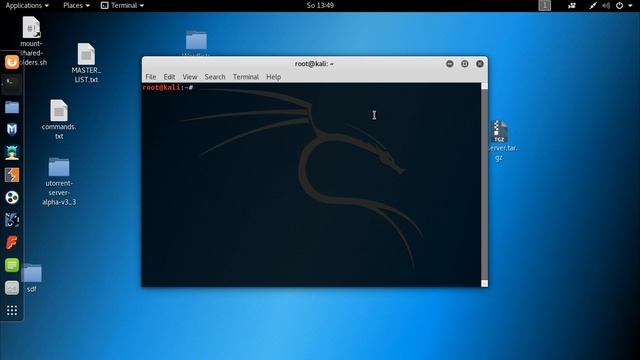Open the terminal File menu
Viewport: 640px width, 360px height.
tap(151, 77)
